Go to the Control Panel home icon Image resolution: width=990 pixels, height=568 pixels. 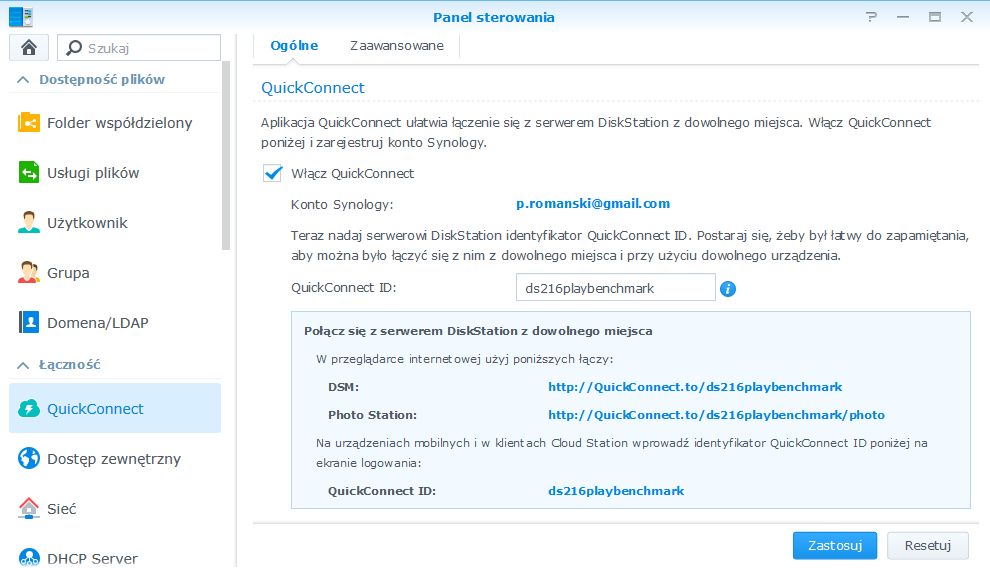coord(29,48)
